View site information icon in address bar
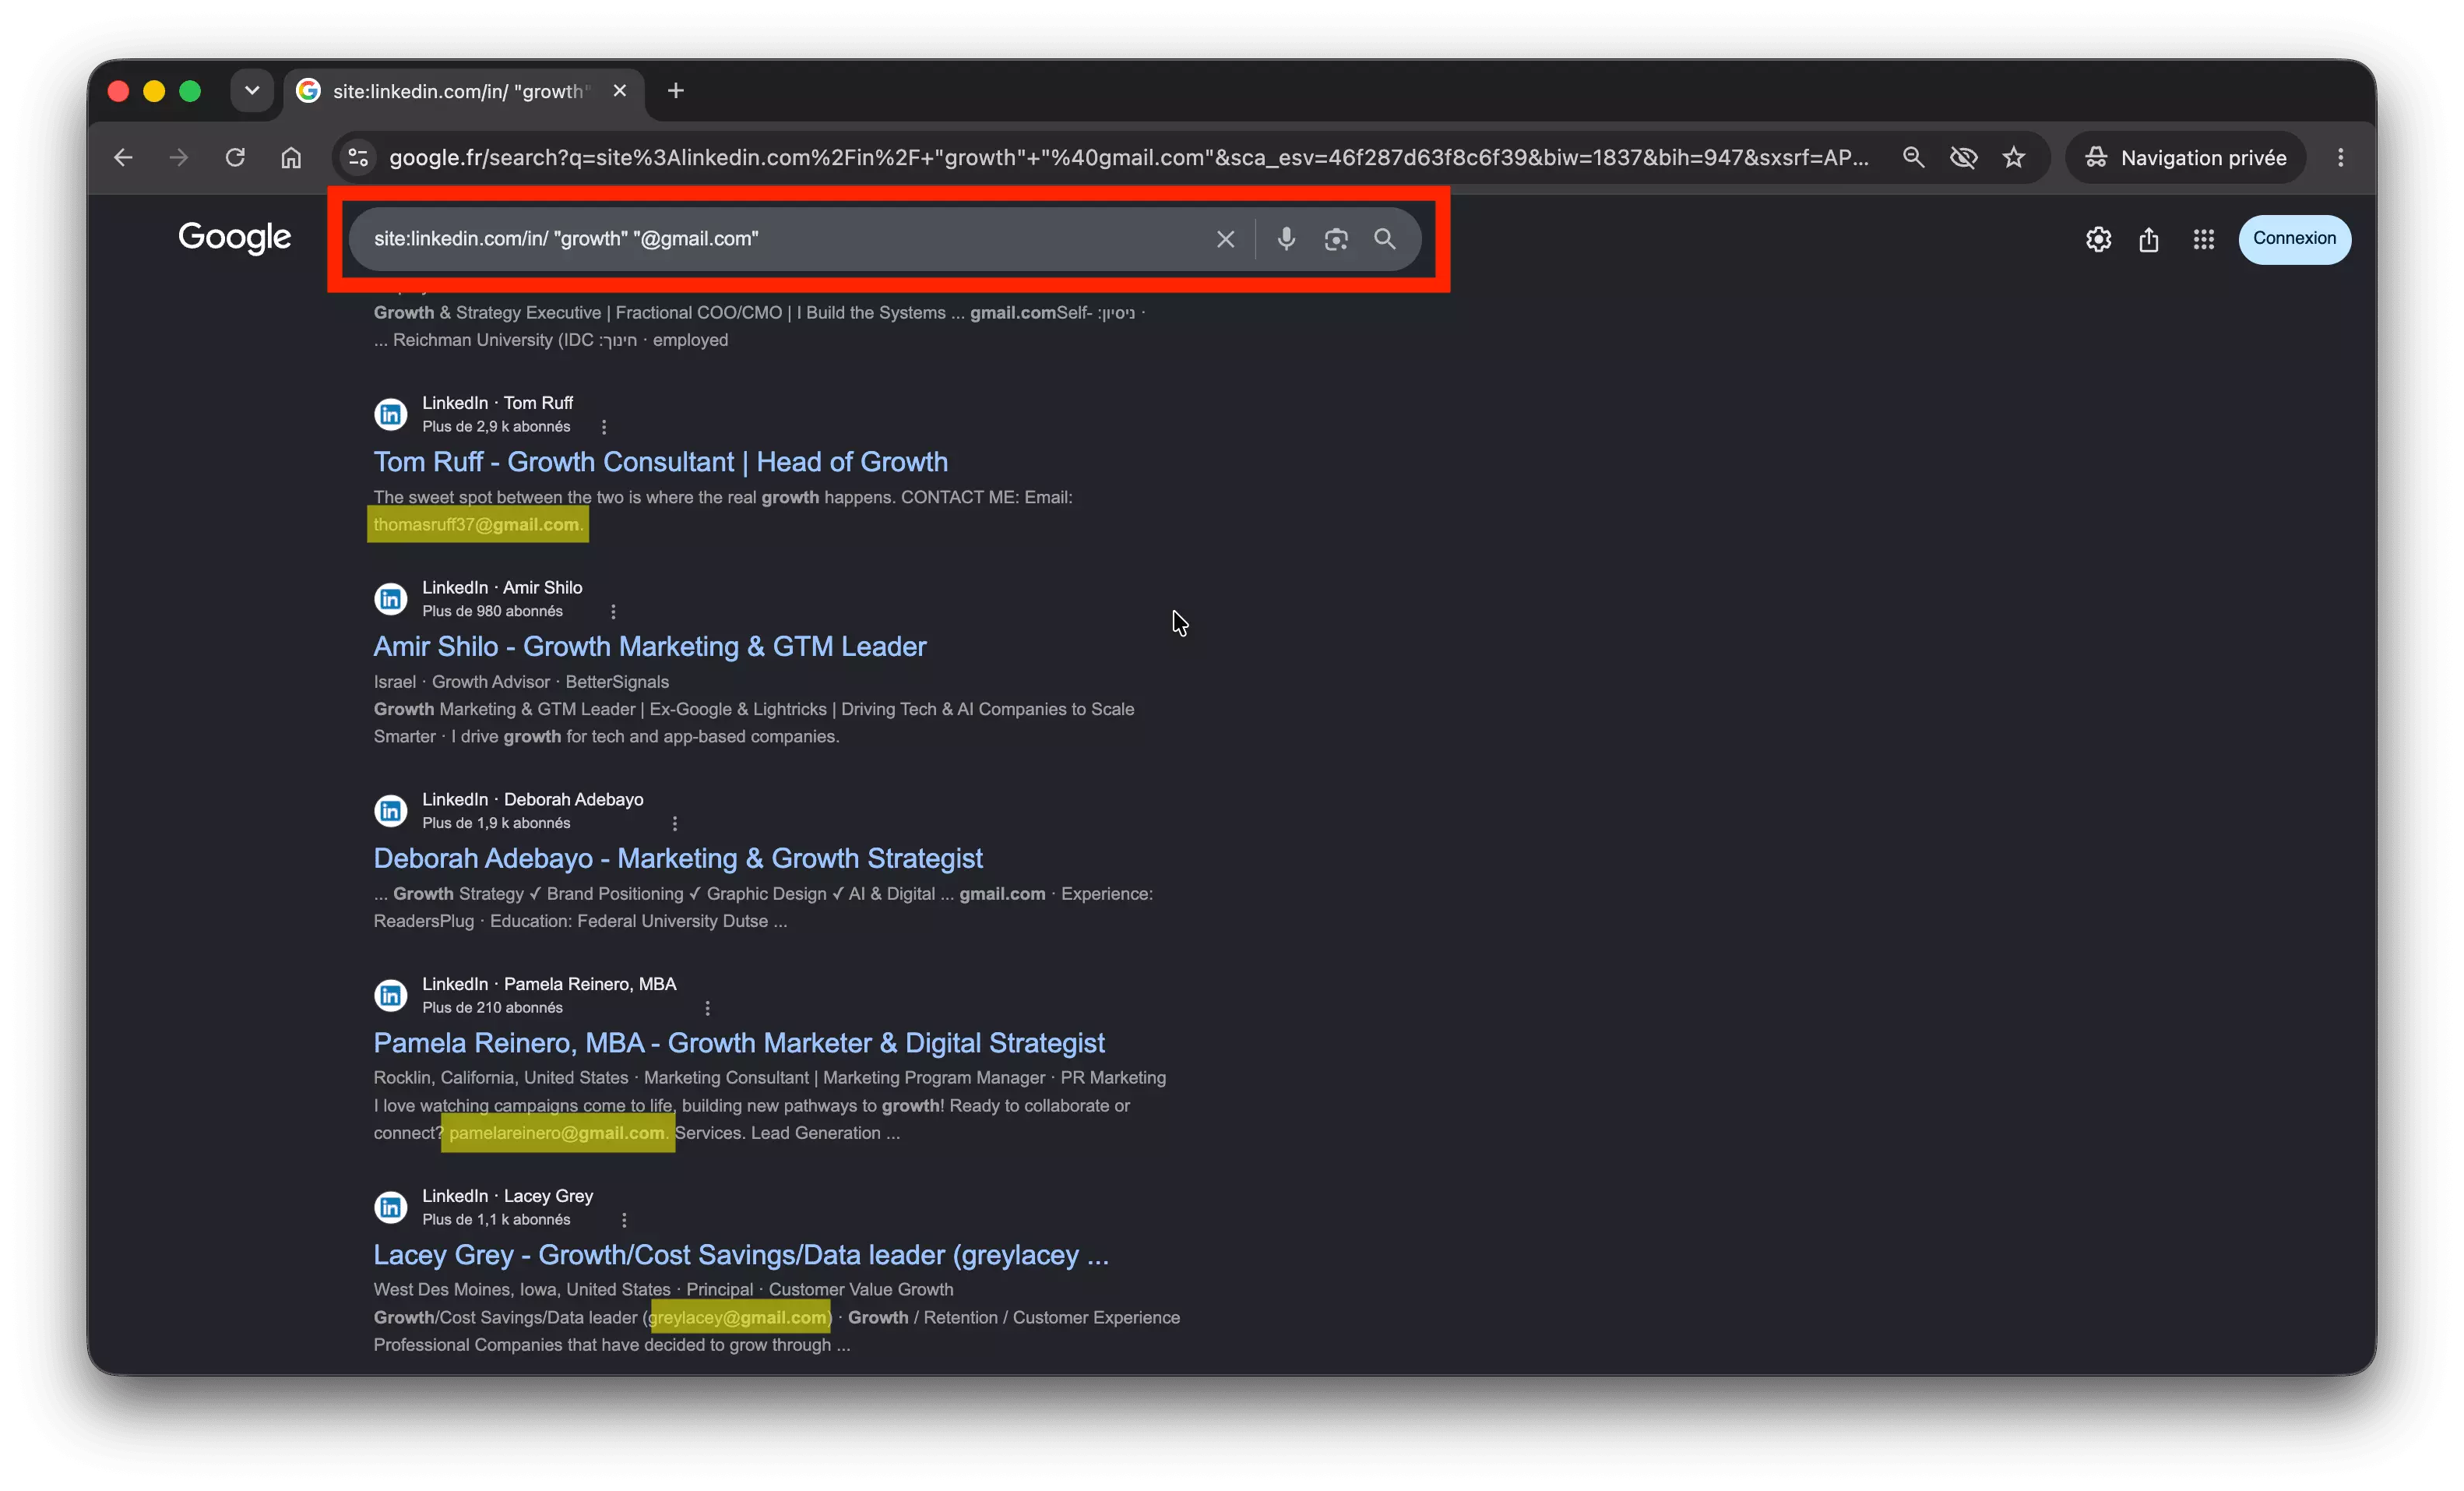Image resolution: width=2464 pixels, height=1491 pixels. pos(358,157)
